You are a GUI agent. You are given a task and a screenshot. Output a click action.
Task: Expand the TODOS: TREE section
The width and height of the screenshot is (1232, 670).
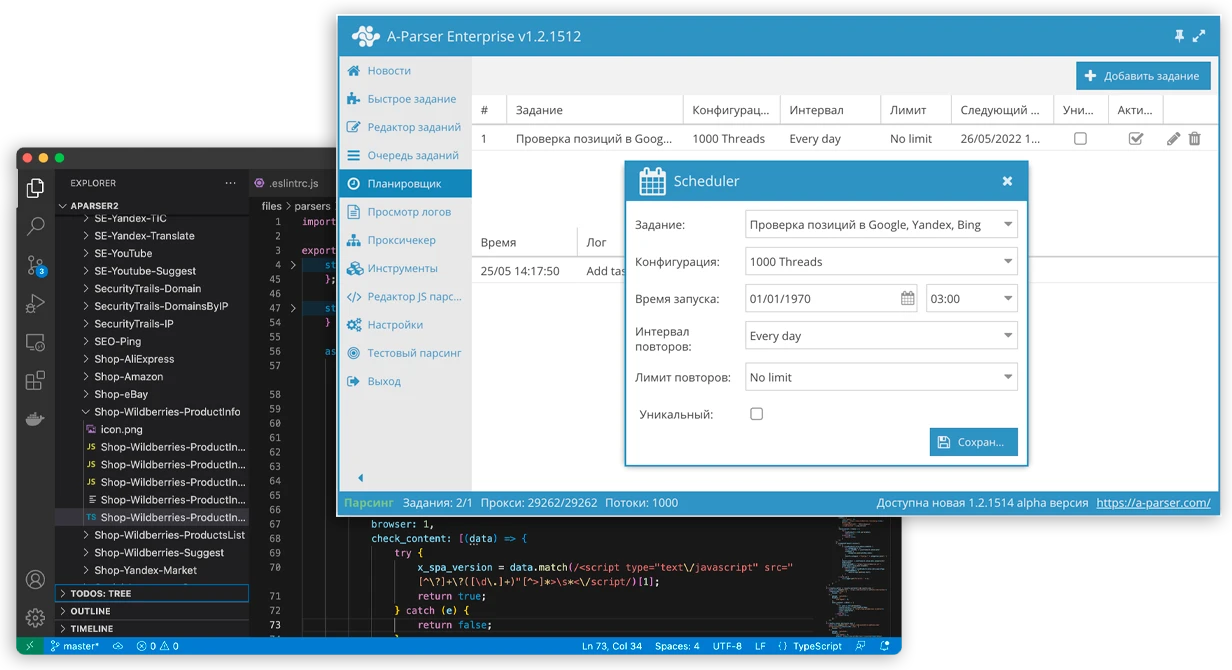point(152,593)
